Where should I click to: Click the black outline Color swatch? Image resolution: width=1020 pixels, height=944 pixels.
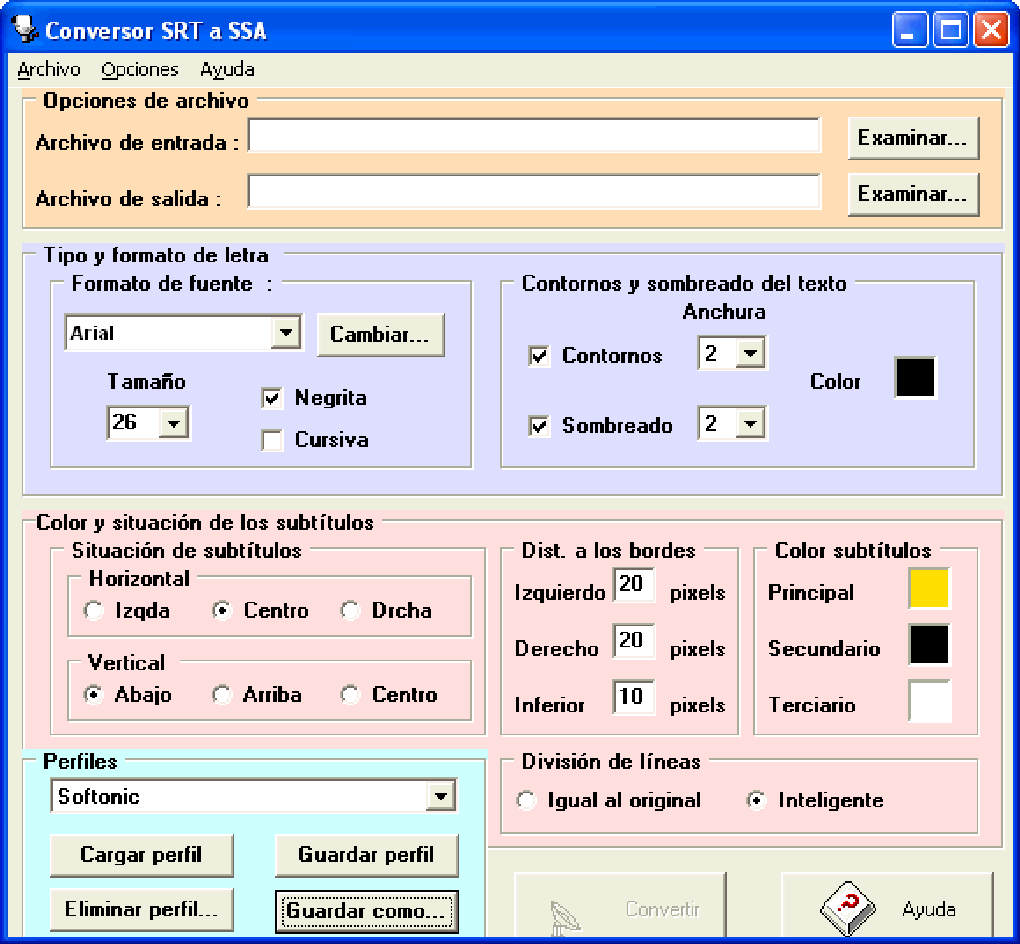tap(915, 377)
